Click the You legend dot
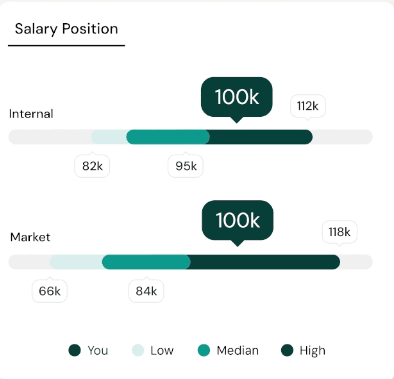Image resolution: width=394 pixels, height=379 pixels. tap(75, 350)
